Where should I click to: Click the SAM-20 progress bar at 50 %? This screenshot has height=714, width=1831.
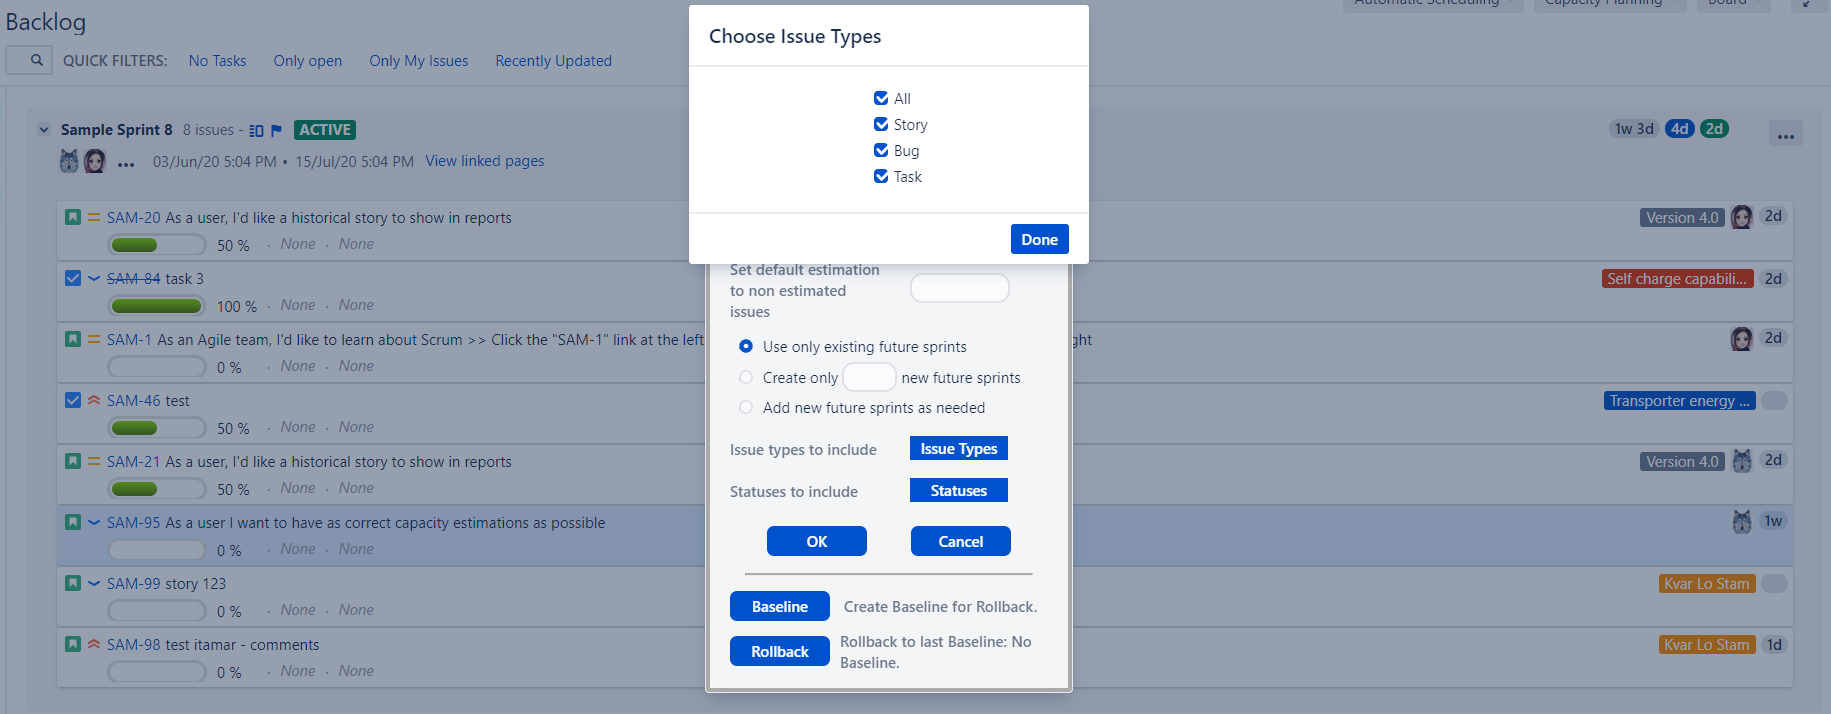(157, 245)
